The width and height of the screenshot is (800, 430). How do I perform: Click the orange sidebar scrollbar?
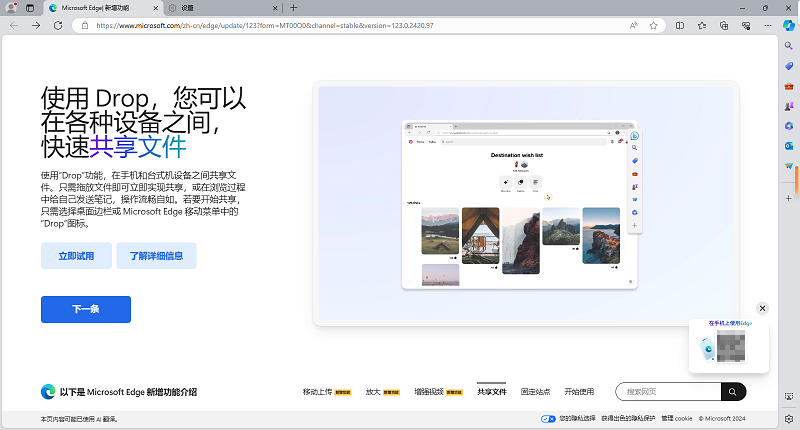pos(797,181)
